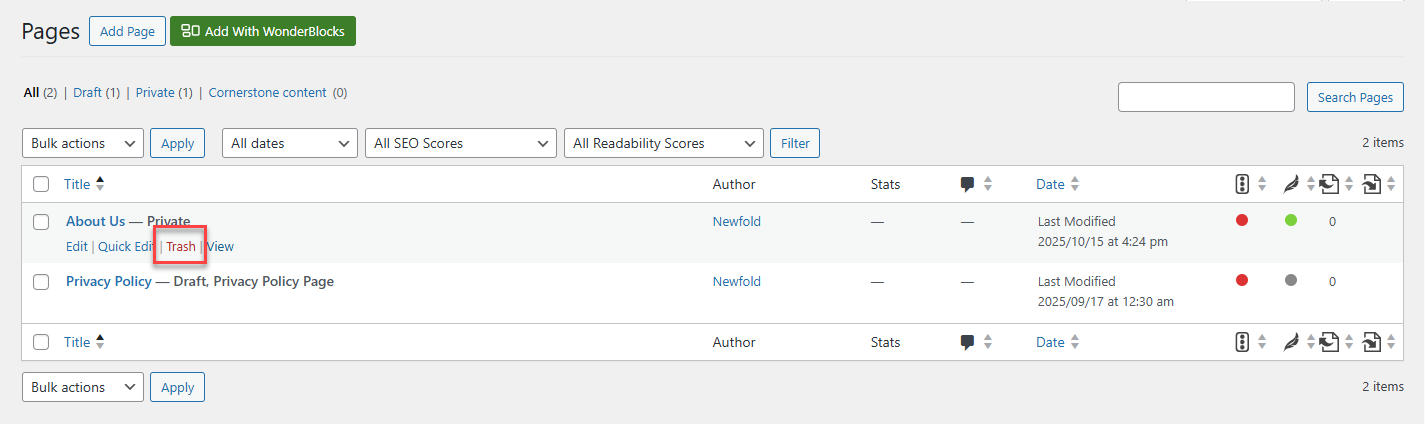
Task: Click green readability dot for About Us
Action: (1291, 221)
